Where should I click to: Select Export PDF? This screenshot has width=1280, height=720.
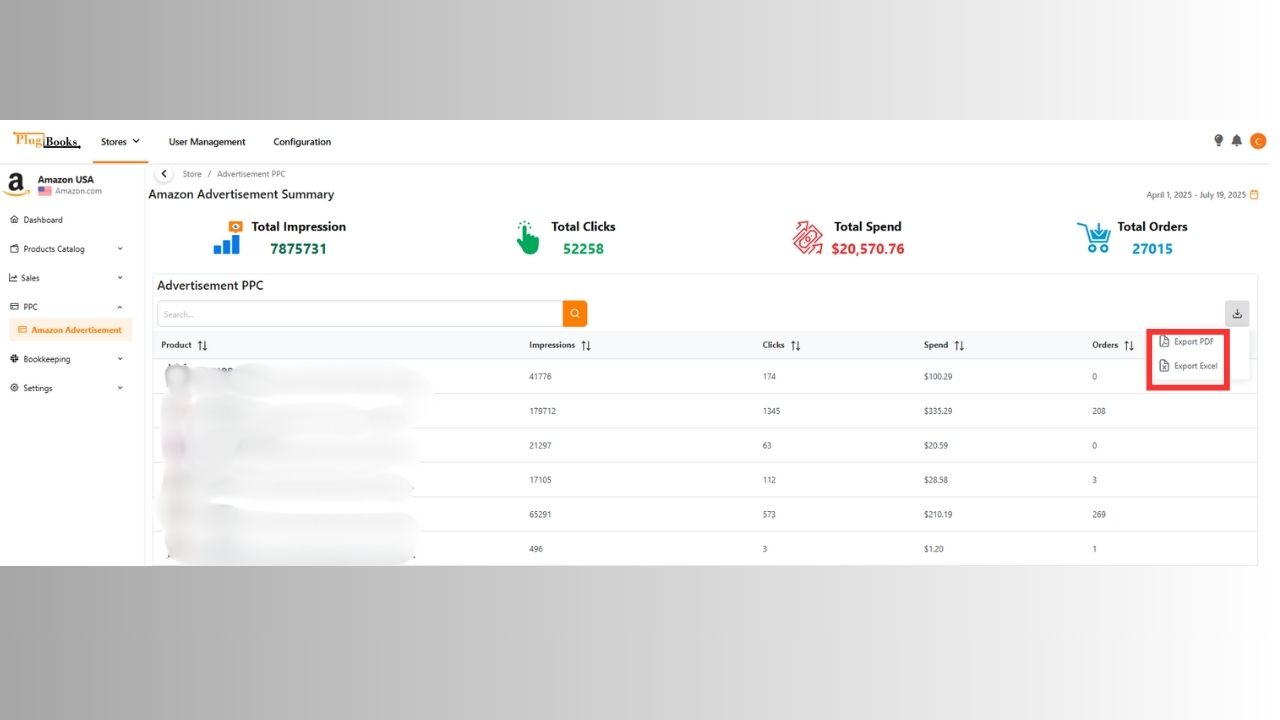[x=1189, y=341]
